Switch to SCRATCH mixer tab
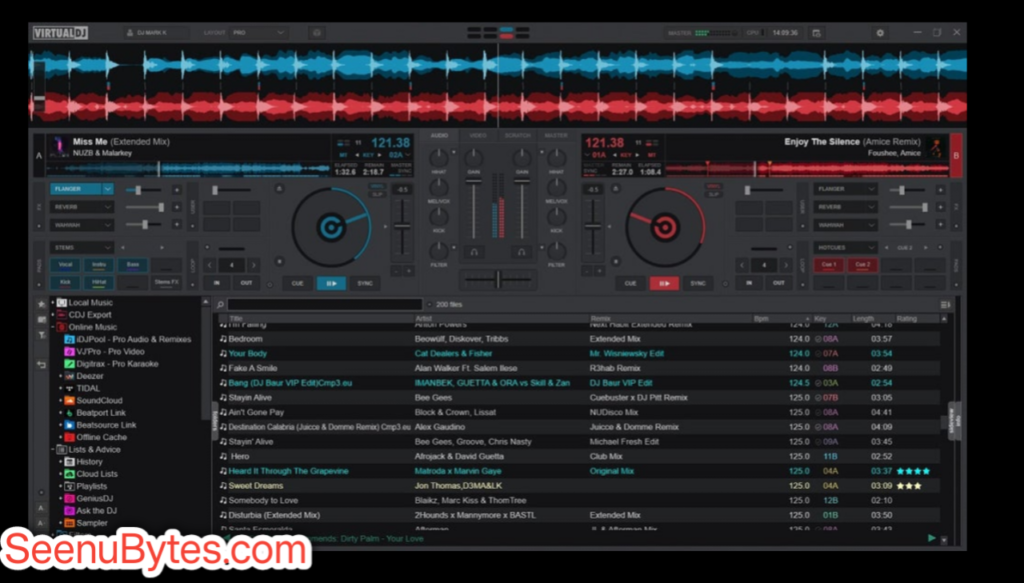The width and height of the screenshot is (1024, 583). [517, 135]
